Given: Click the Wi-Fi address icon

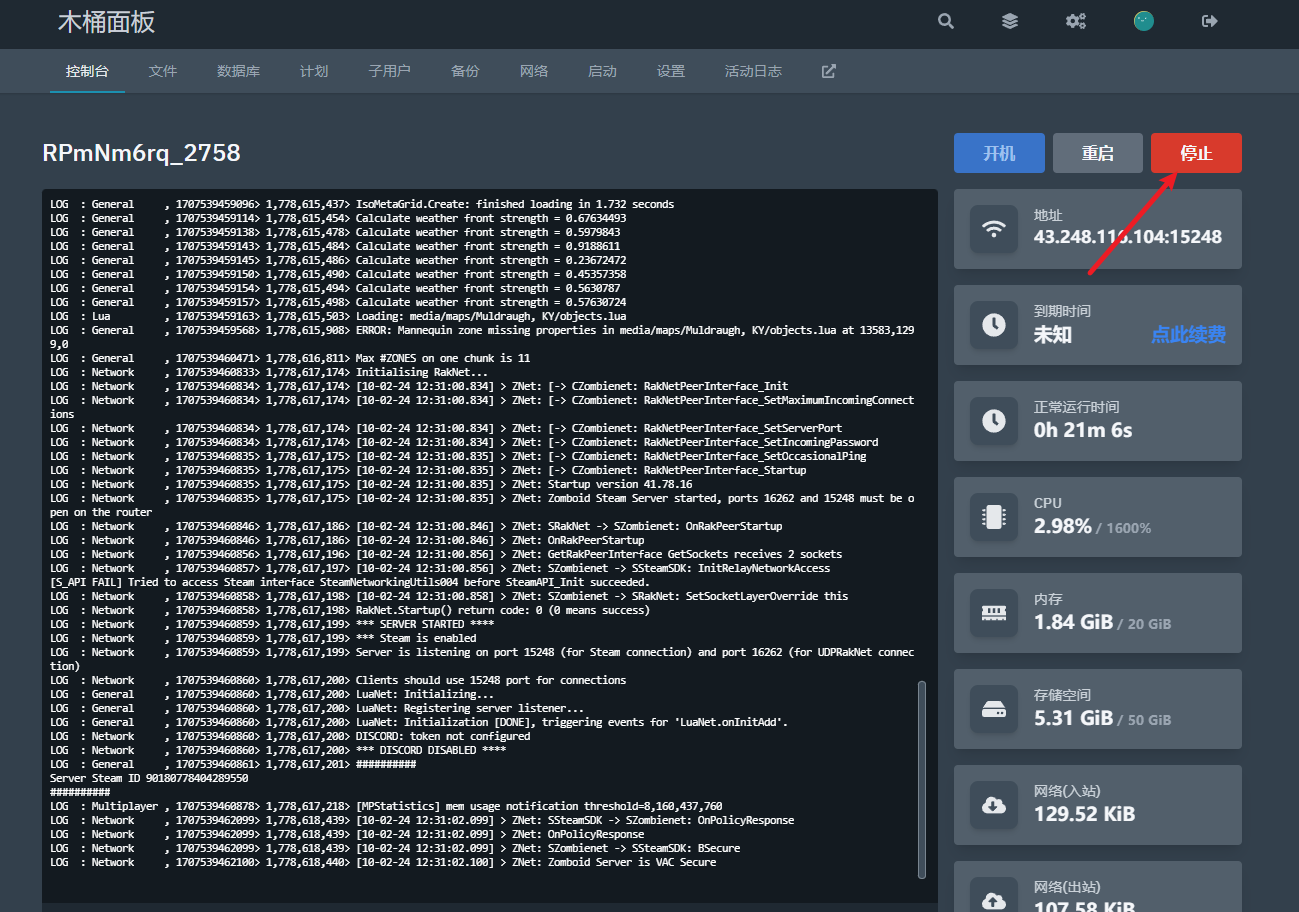Looking at the screenshot, I should pyautogui.click(x=994, y=229).
